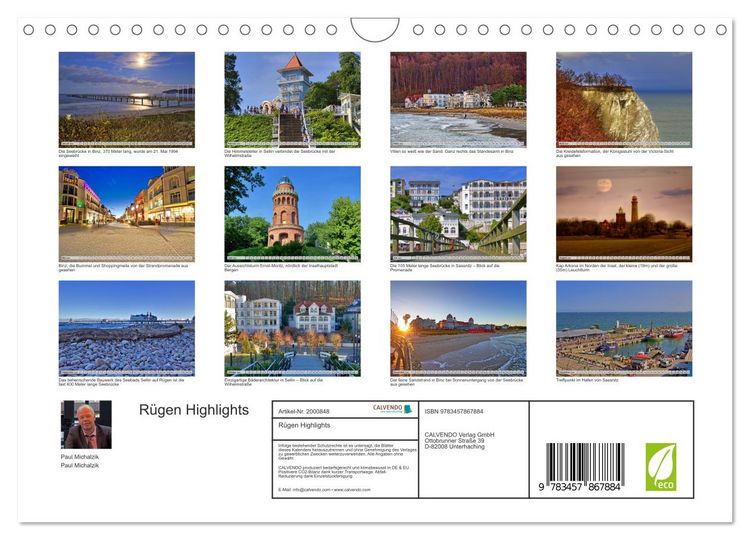Open the red brick Ernst-Moritz tower photo
This screenshot has width=750, height=540.
(292, 214)
